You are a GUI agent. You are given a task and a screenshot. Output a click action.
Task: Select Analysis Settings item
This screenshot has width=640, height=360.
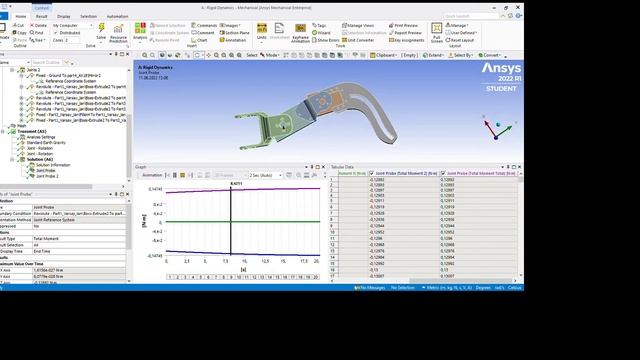41,137
